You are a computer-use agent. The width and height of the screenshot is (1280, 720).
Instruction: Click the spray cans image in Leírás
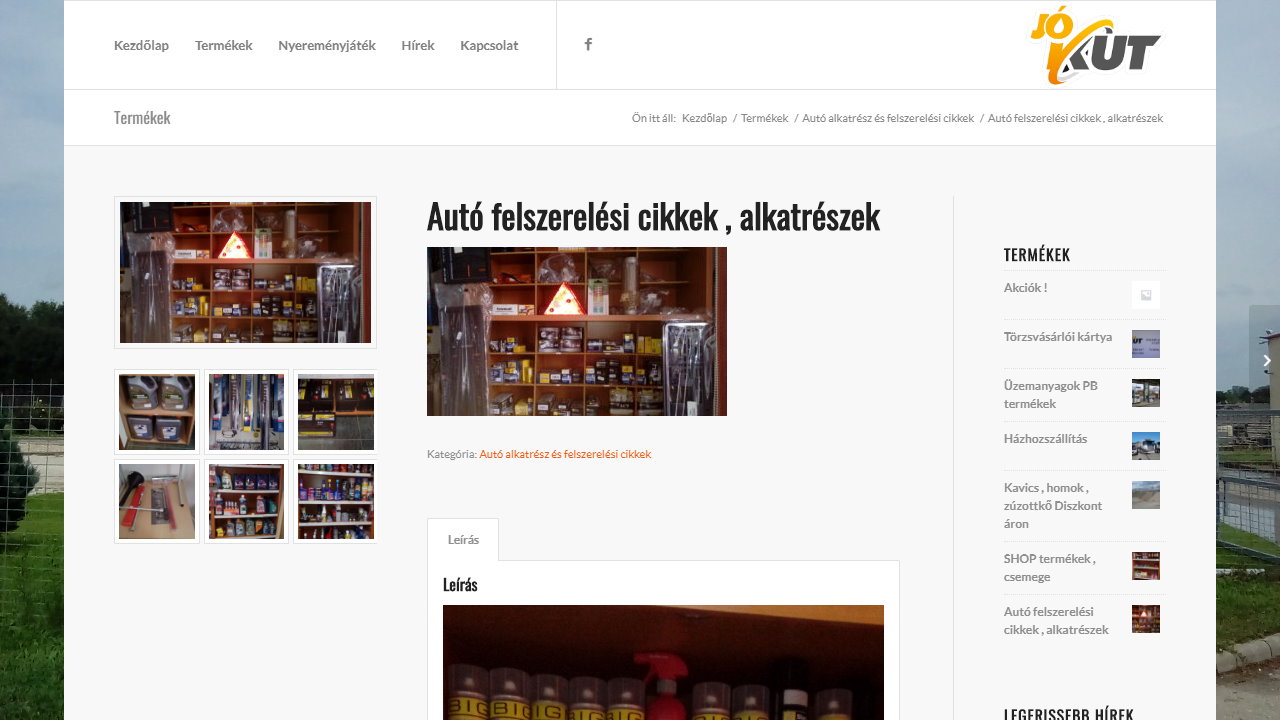click(663, 662)
